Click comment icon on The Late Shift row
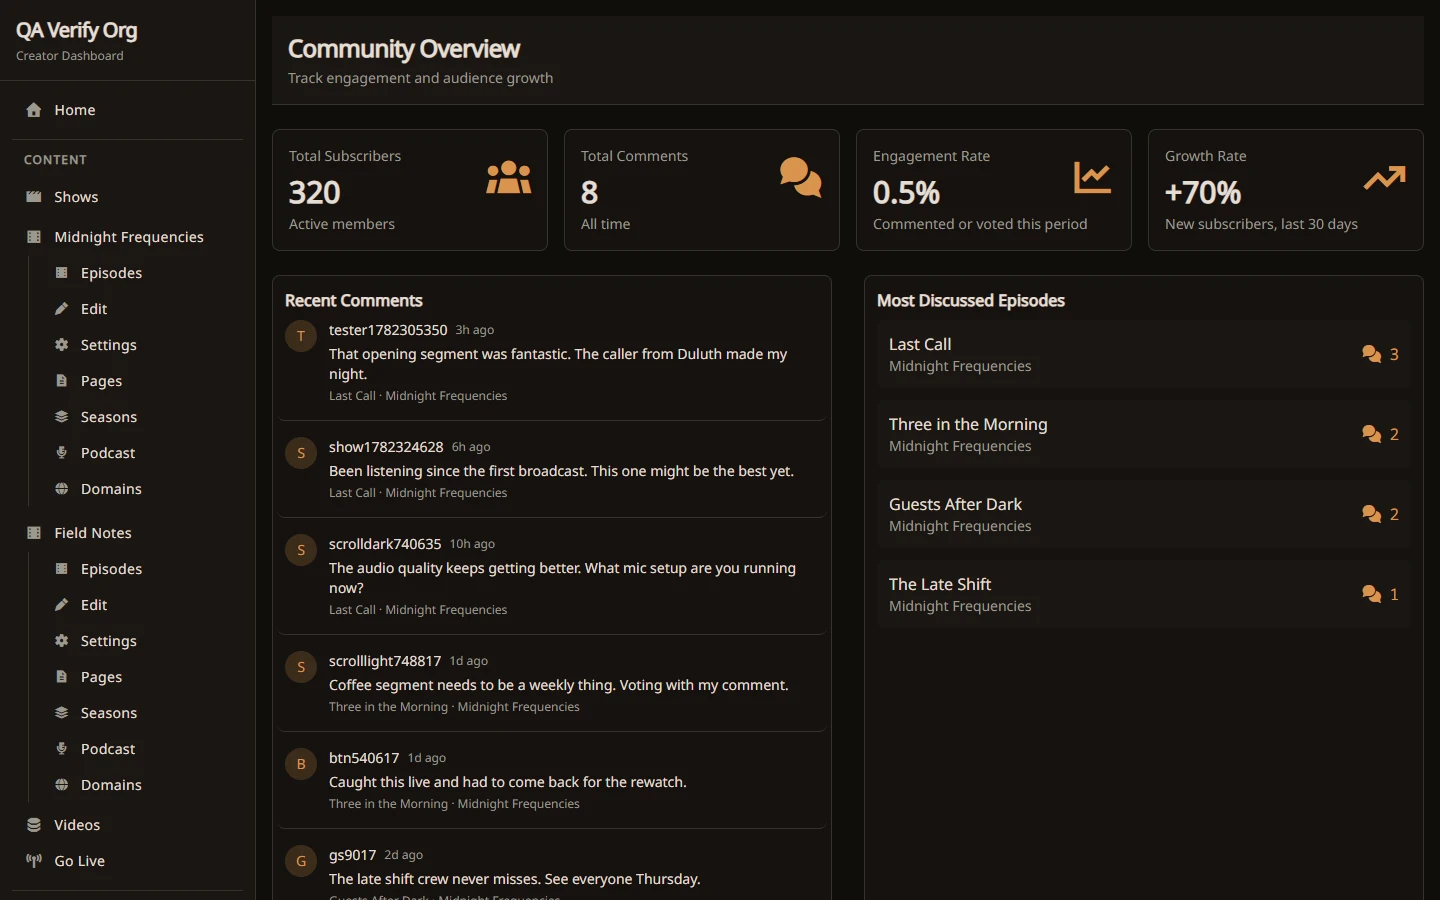The height and width of the screenshot is (900, 1440). [1372, 594]
